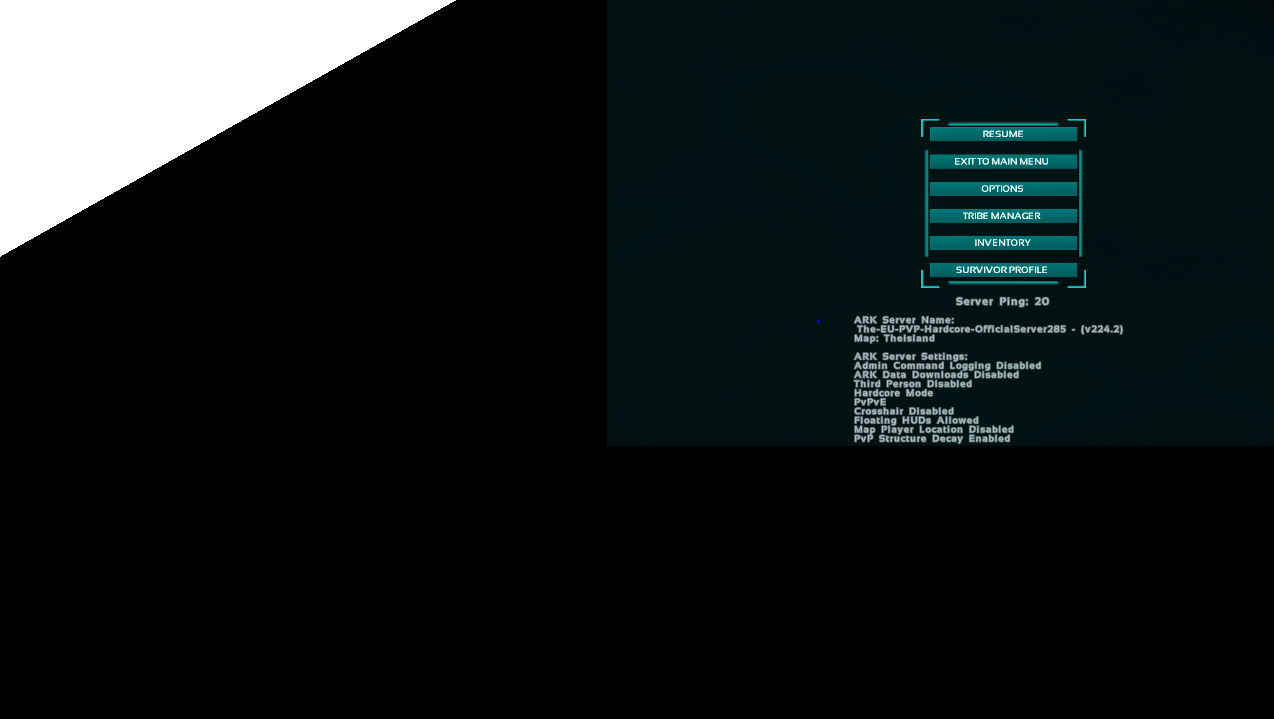Click the ARK Data Downloads Disabled line
The width and height of the screenshot is (1274, 719).
(x=936, y=375)
